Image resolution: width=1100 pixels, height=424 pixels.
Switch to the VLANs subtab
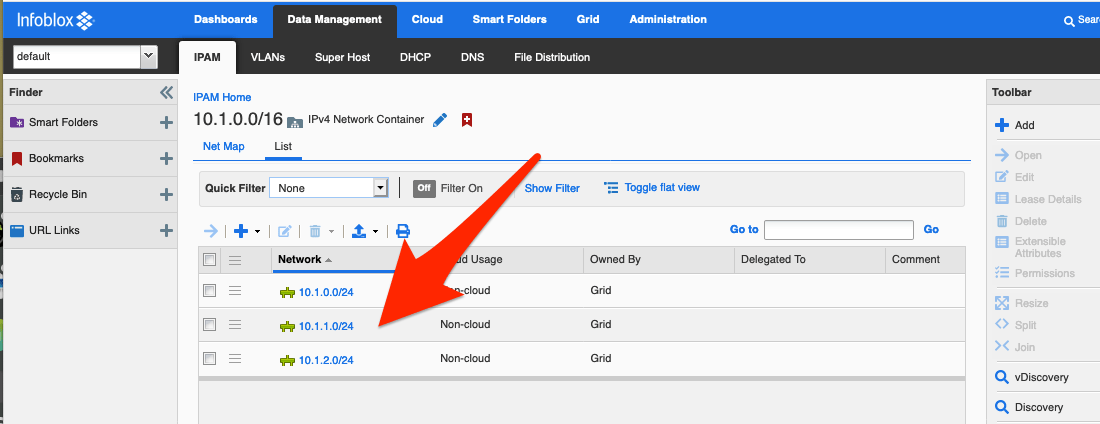coord(268,58)
